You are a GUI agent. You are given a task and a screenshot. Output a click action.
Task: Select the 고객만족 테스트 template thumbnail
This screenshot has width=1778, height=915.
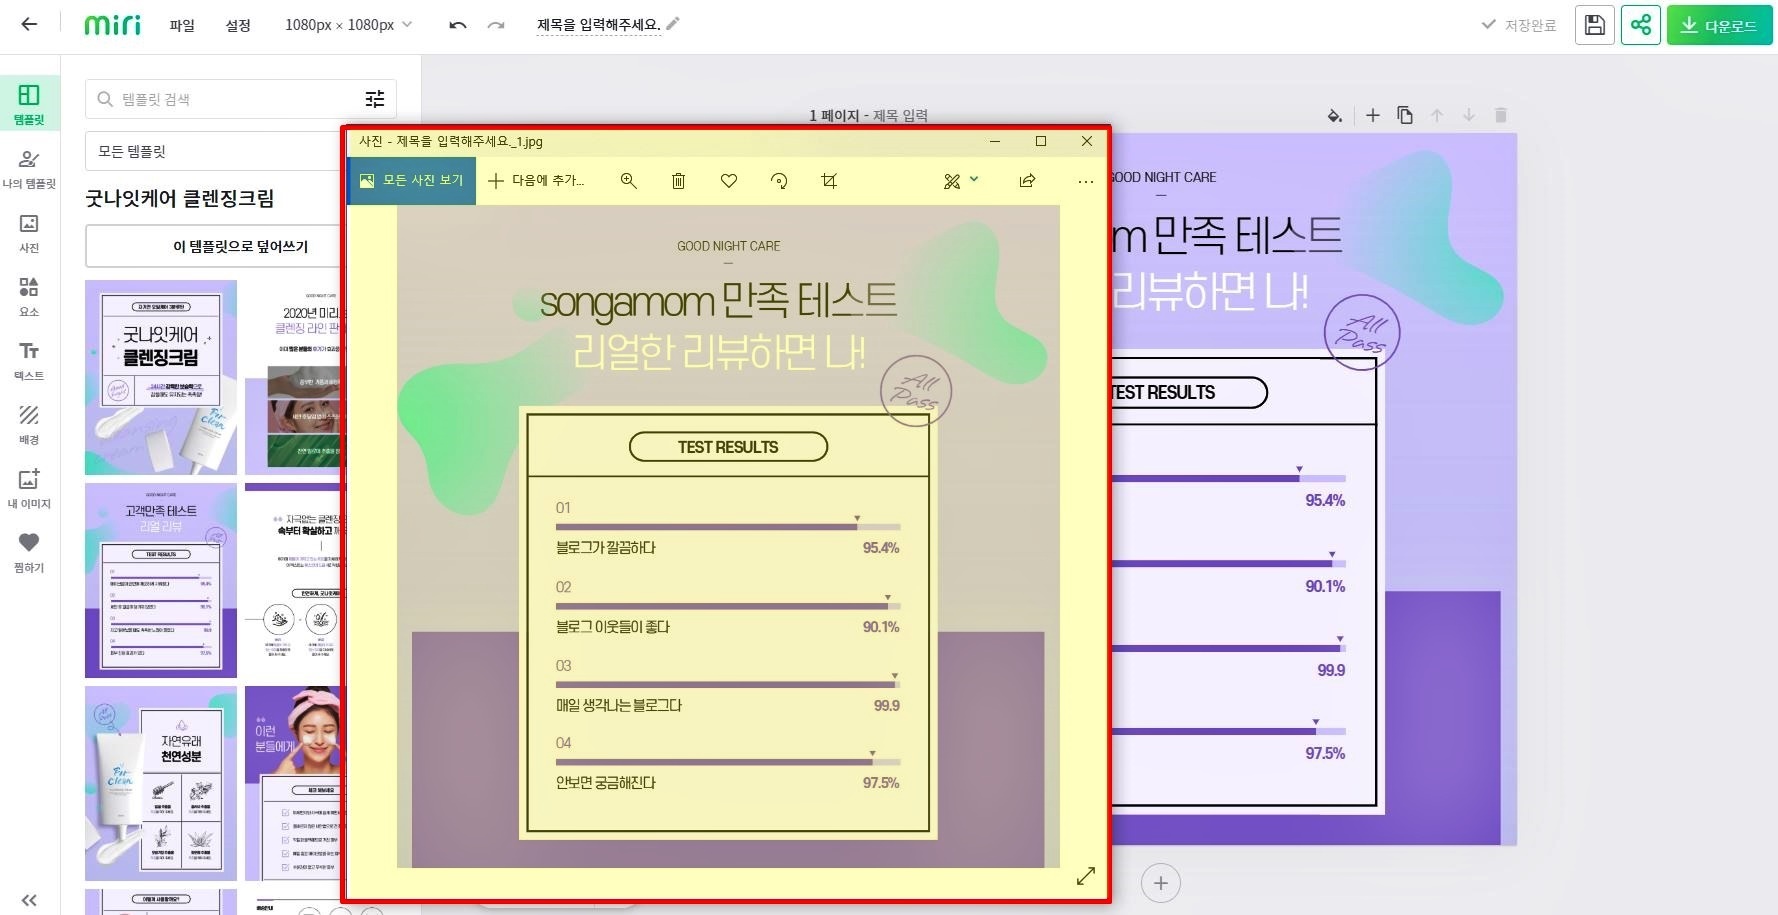tap(161, 580)
